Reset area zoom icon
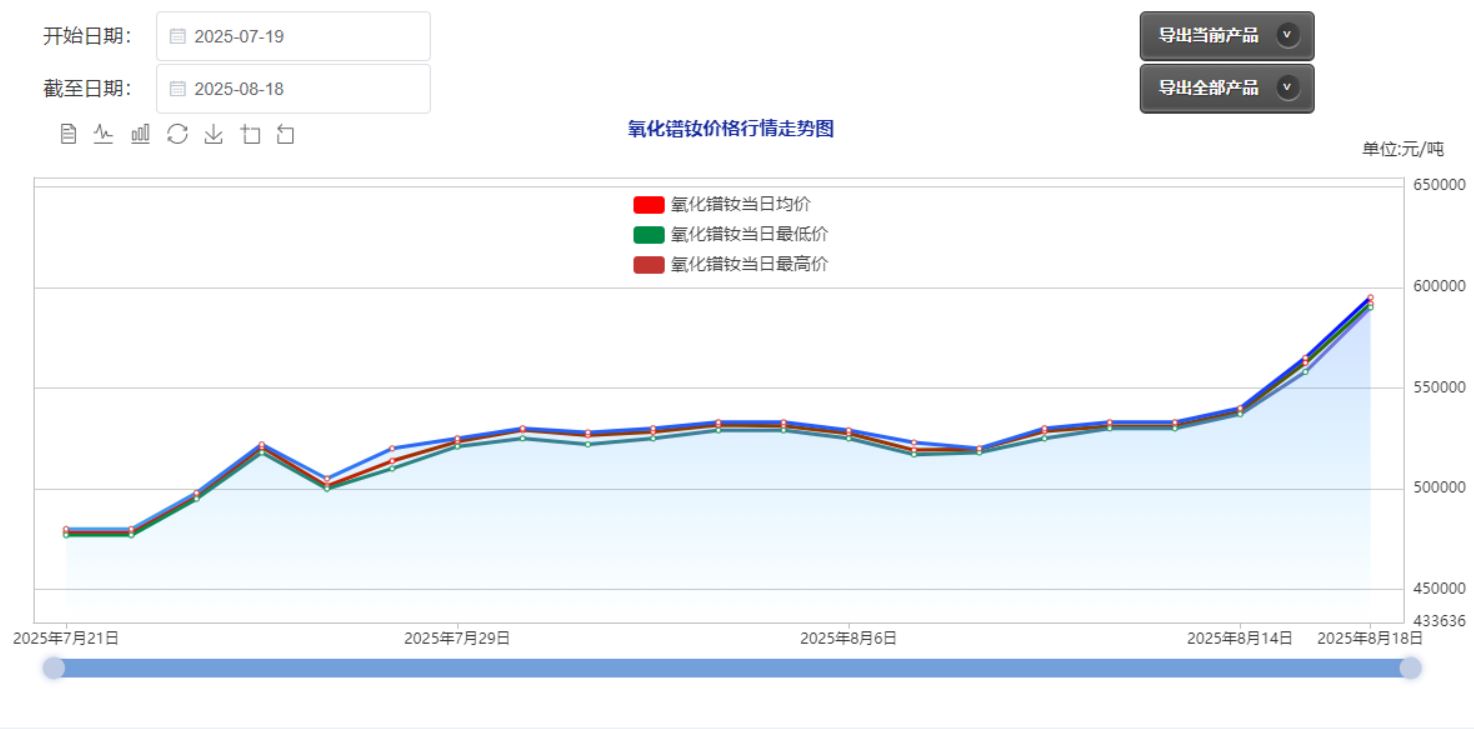The image size is (1474, 729). click(x=285, y=134)
